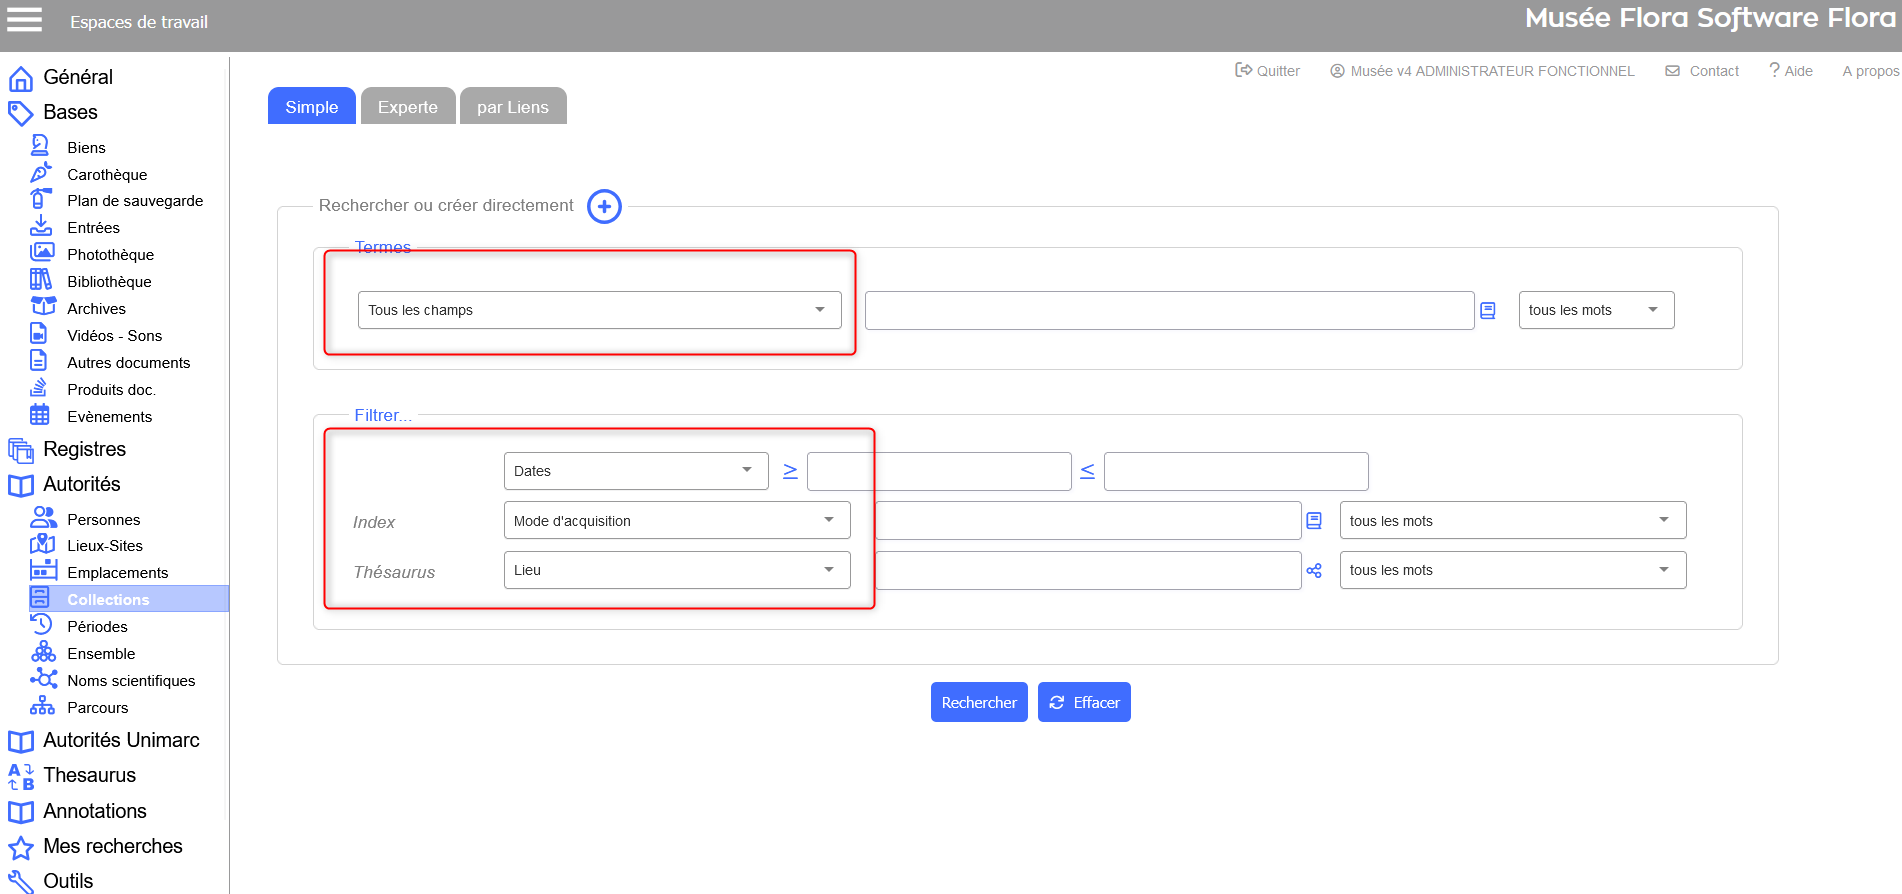Open the Mode d'acquisition index dropdown

pos(676,520)
